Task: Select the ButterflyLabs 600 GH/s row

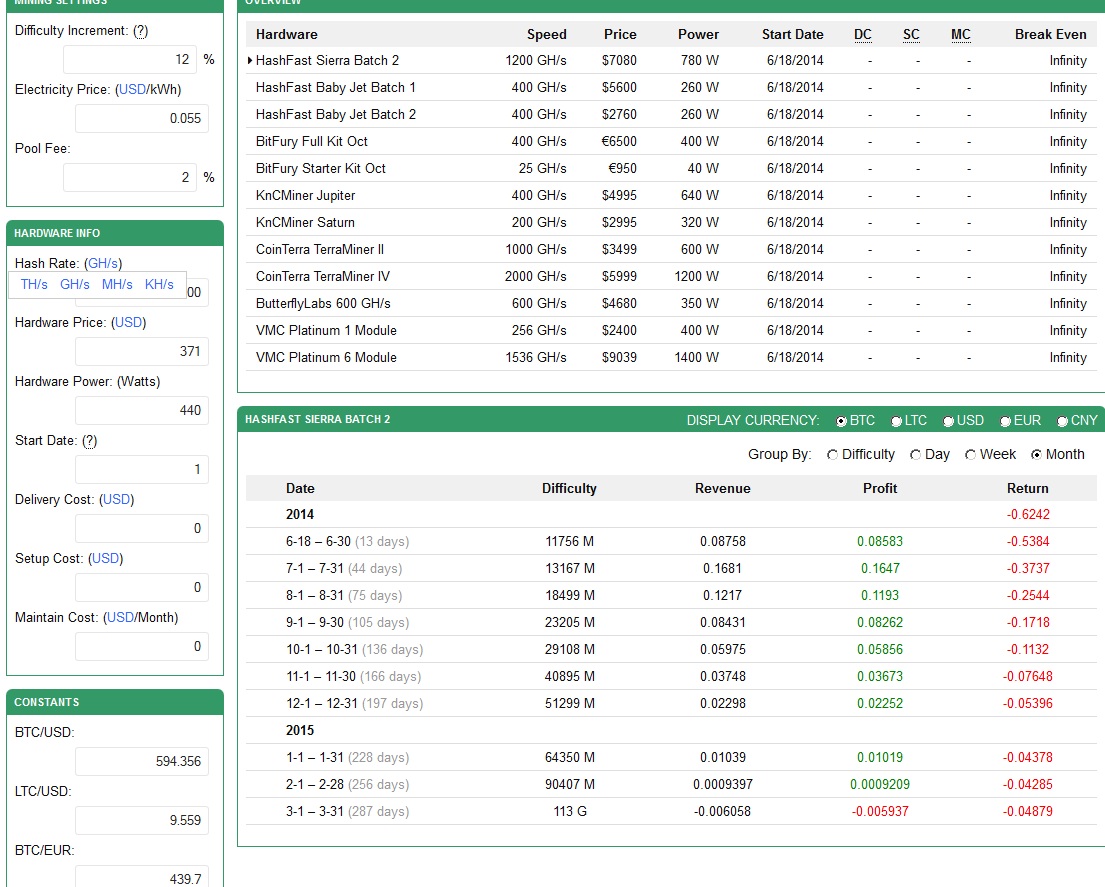Action: [x=671, y=304]
